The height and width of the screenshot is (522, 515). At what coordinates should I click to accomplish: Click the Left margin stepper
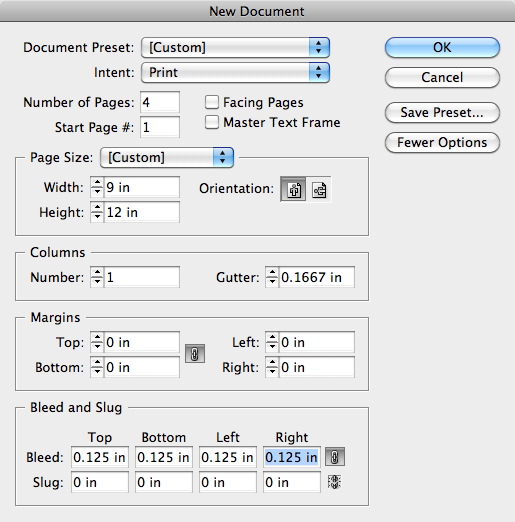pyautogui.click(x=272, y=342)
